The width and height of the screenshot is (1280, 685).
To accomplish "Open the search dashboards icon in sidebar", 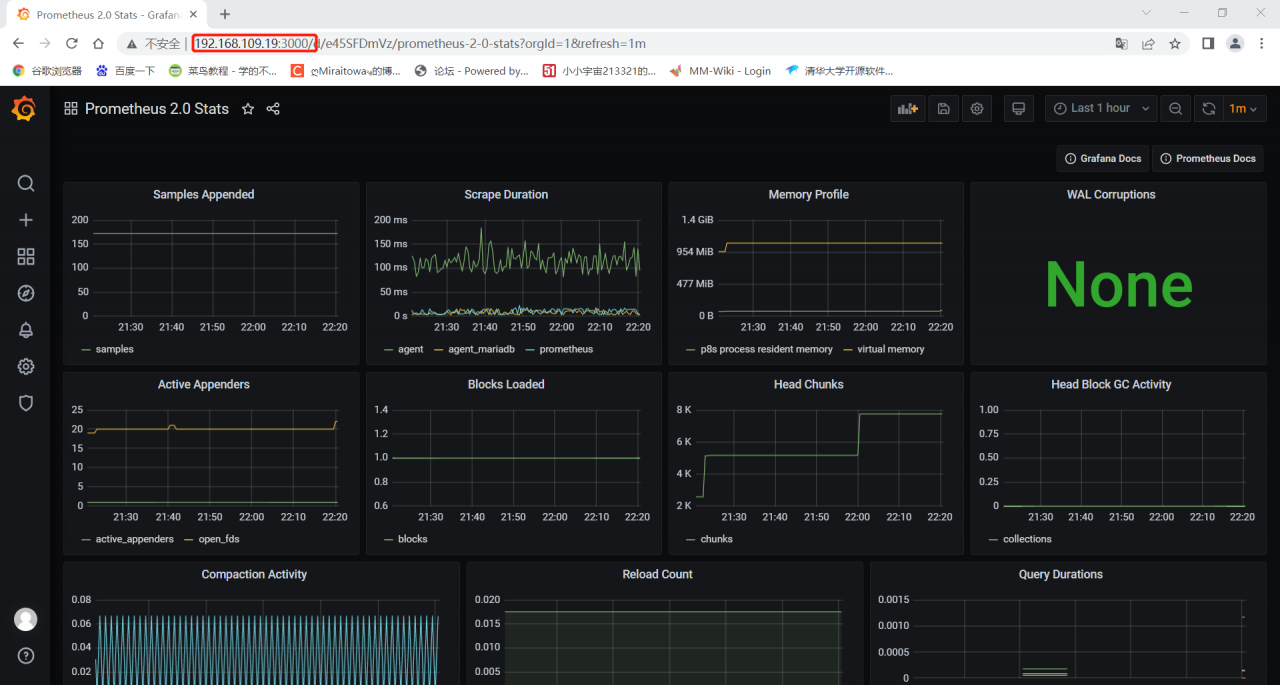I will (x=26, y=184).
